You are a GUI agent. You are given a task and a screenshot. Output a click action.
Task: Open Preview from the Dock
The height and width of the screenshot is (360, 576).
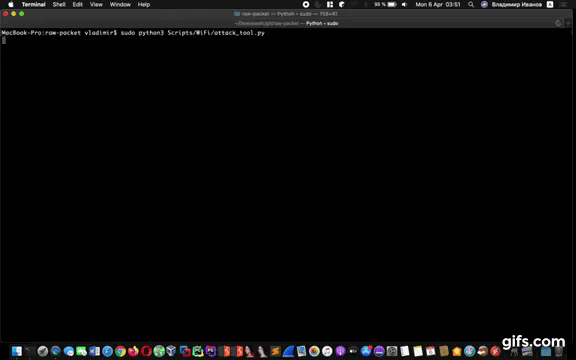(x=301, y=351)
